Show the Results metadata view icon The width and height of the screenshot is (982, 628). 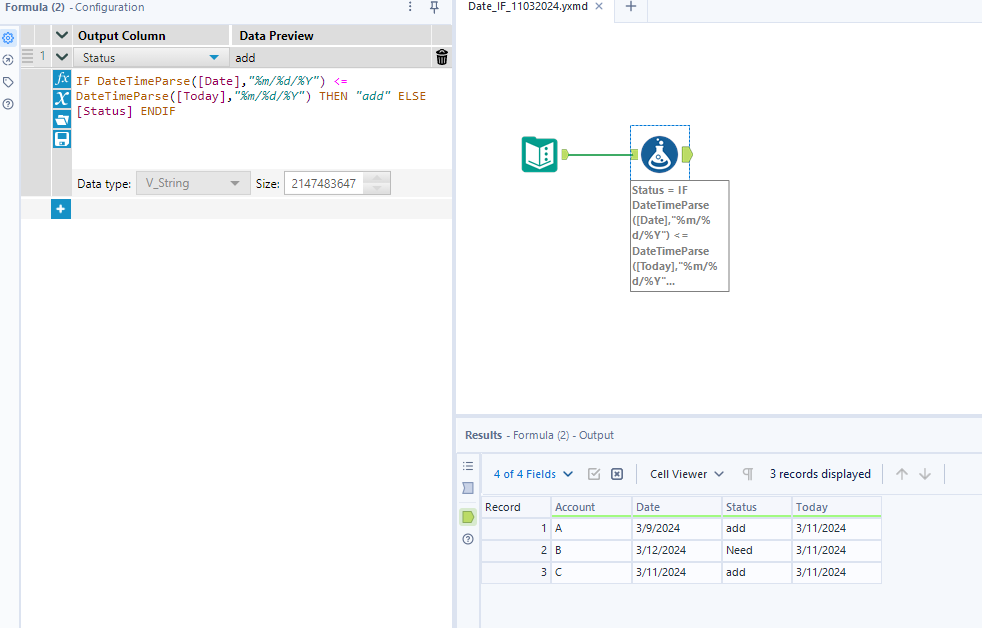click(x=468, y=488)
